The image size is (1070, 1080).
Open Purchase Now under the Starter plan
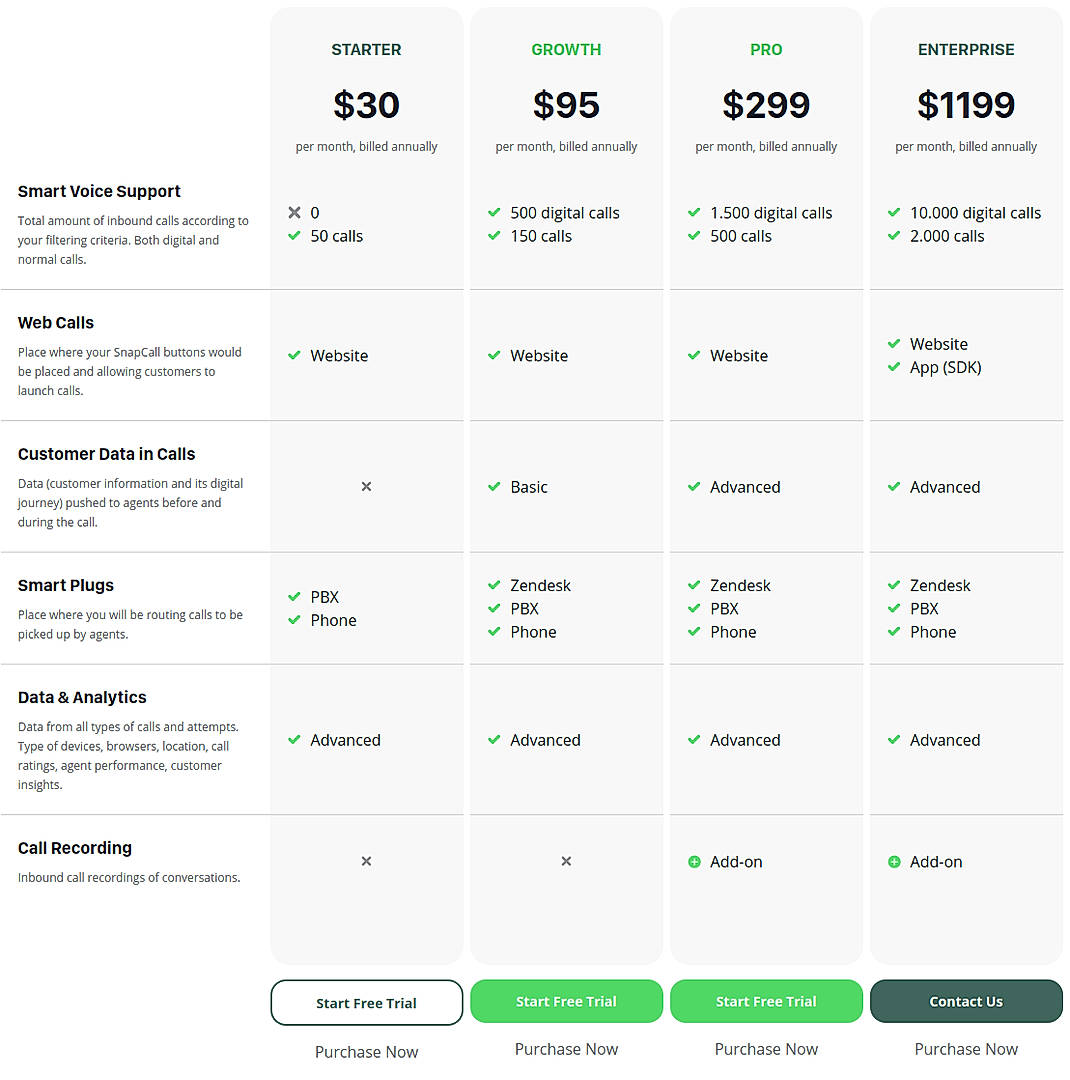(x=366, y=1051)
